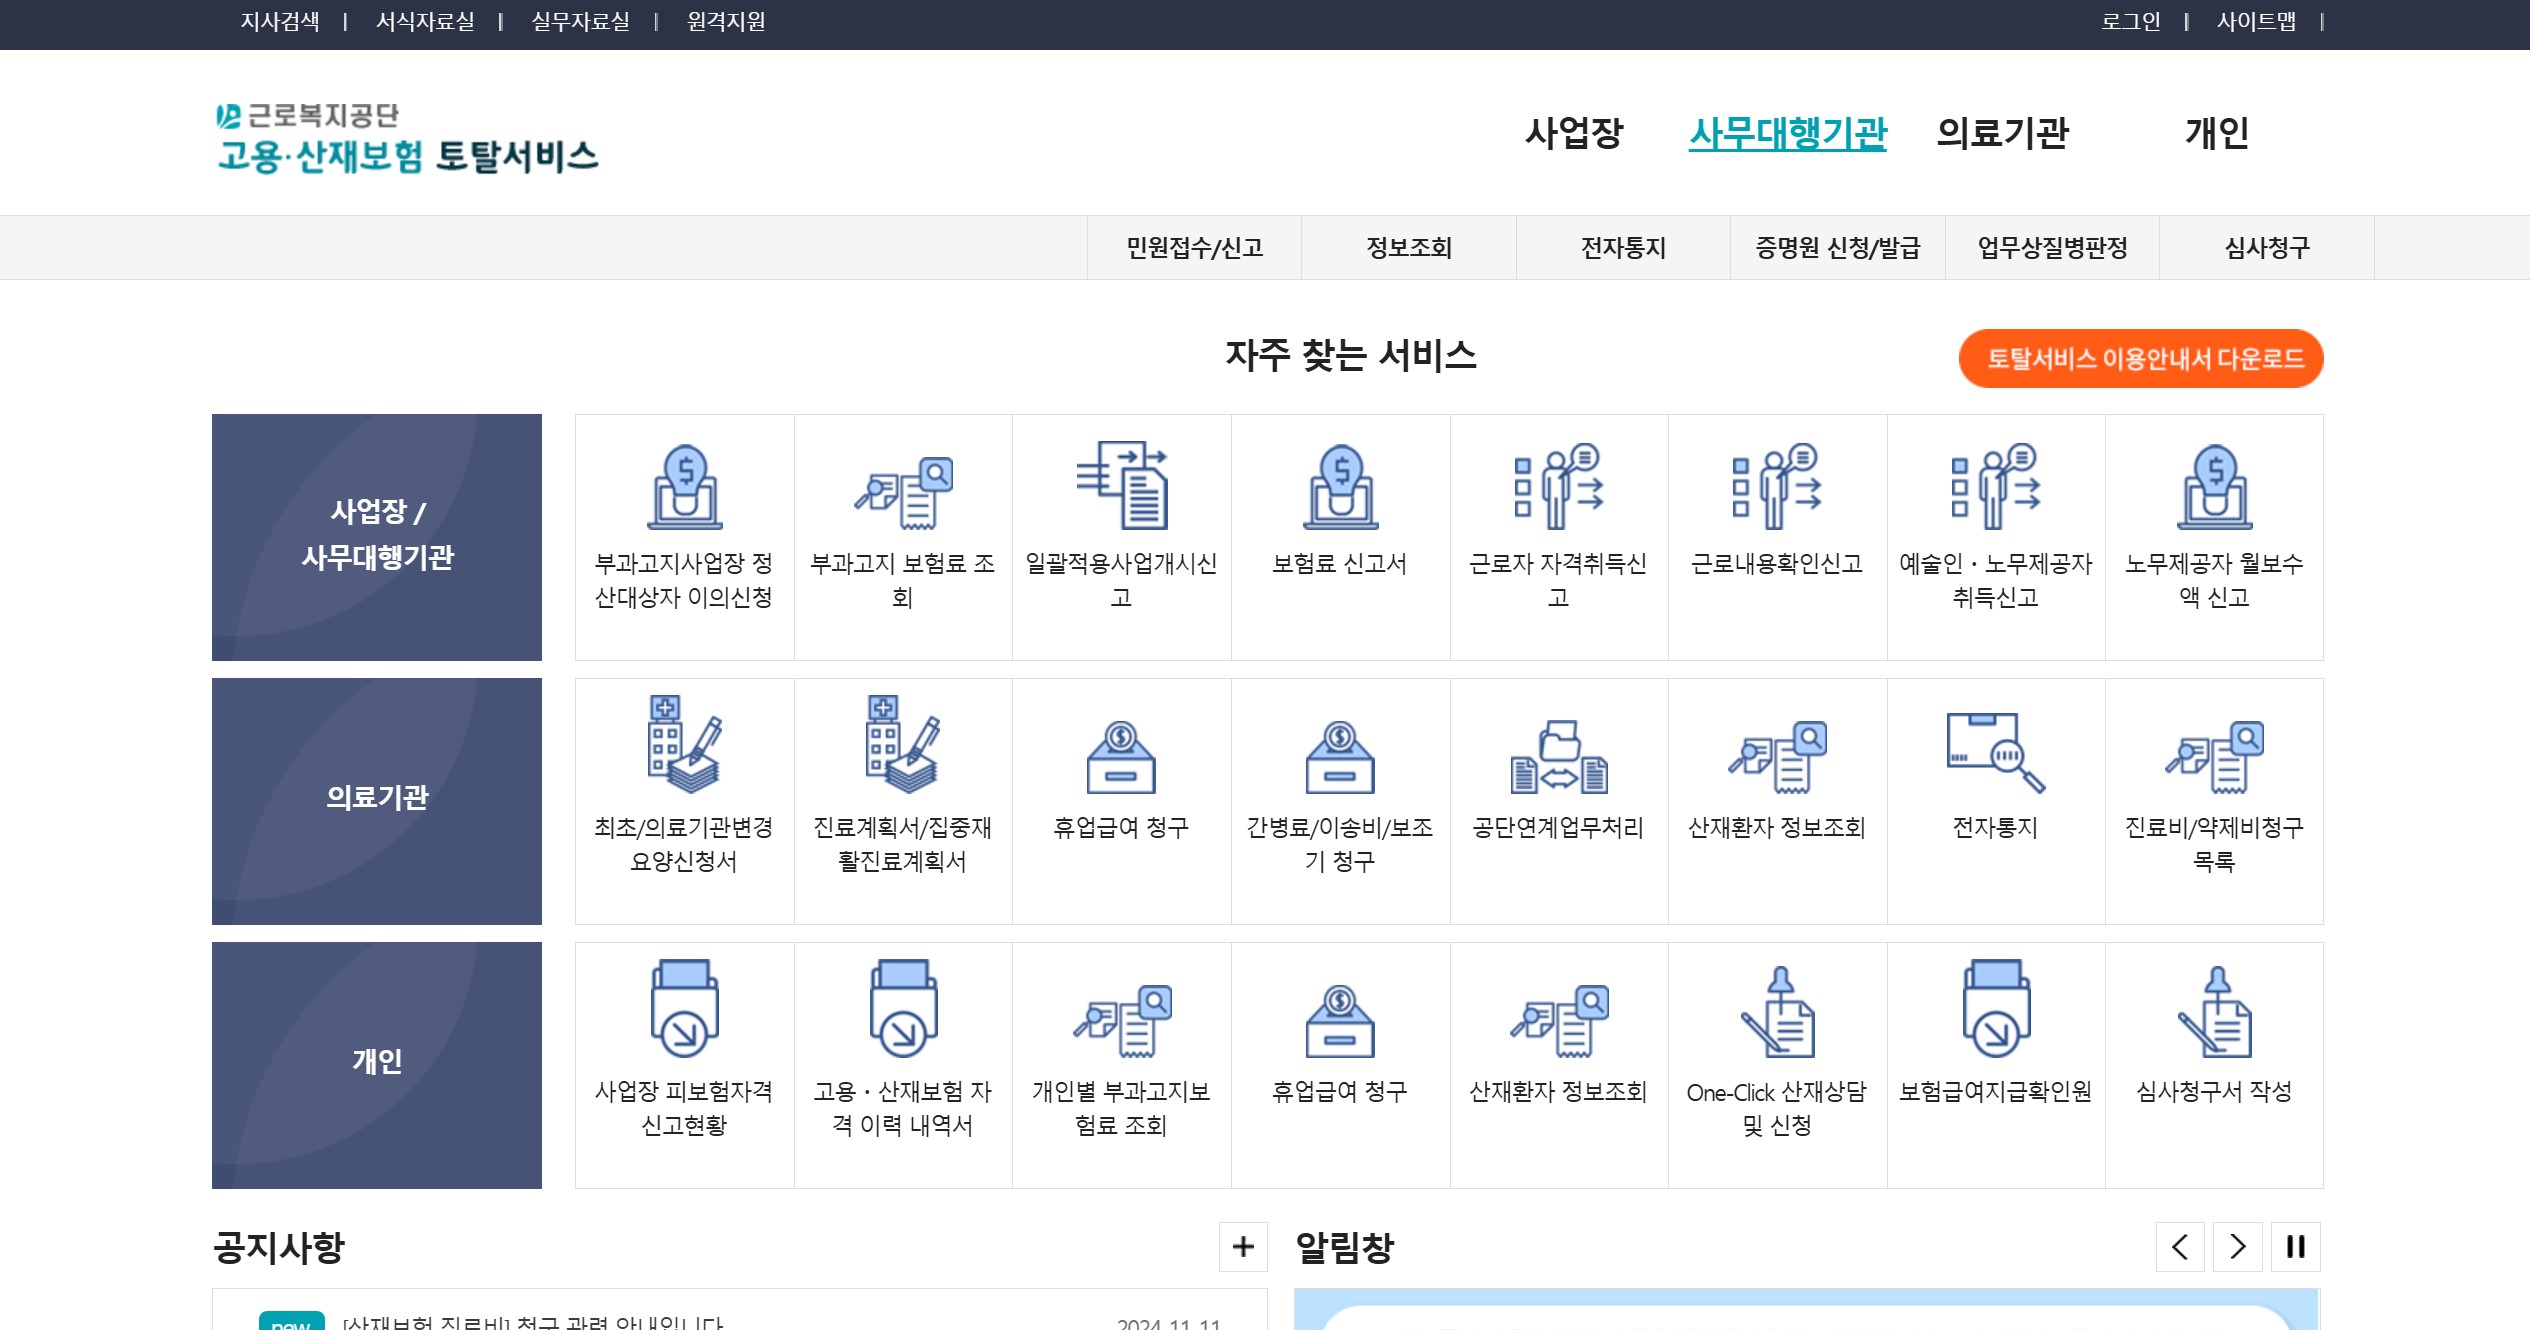The image size is (2530, 1330).
Task: Download 토탈서비스 이용안내서 via orange button
Action: pos(2140,359)
